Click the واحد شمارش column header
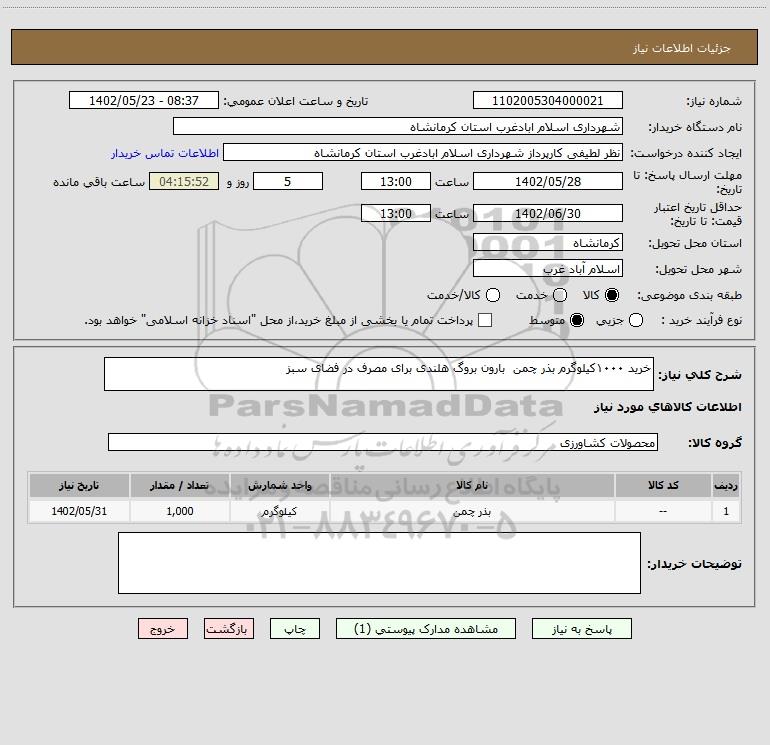 coord(279,486)
